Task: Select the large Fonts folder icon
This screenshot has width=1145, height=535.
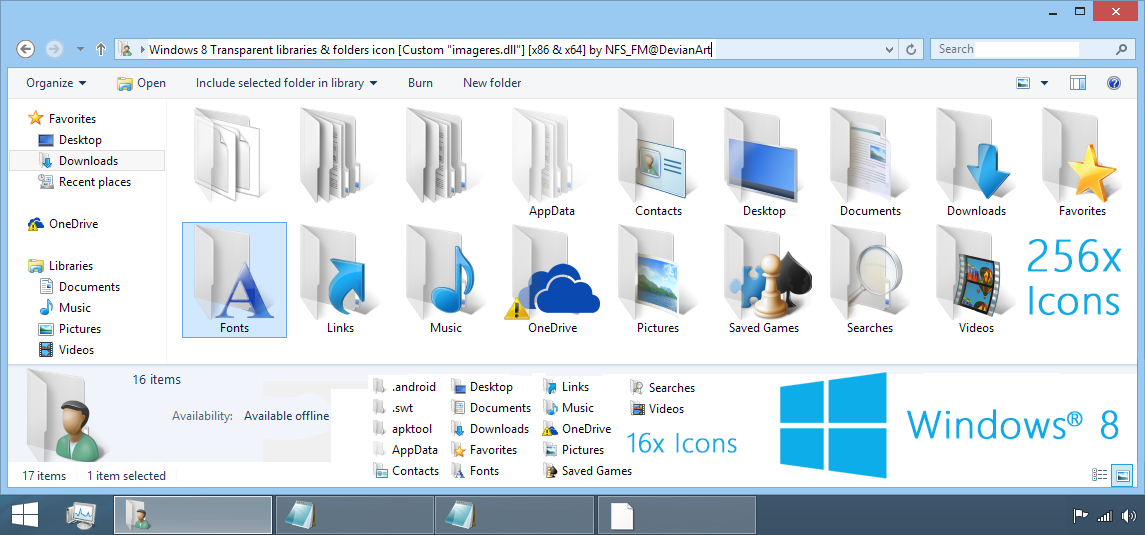Action: [234, 280]
